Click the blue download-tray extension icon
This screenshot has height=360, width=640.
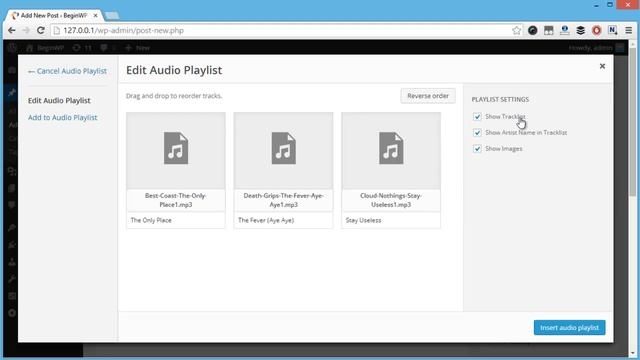pyautogui.click(x=564, y=31)
